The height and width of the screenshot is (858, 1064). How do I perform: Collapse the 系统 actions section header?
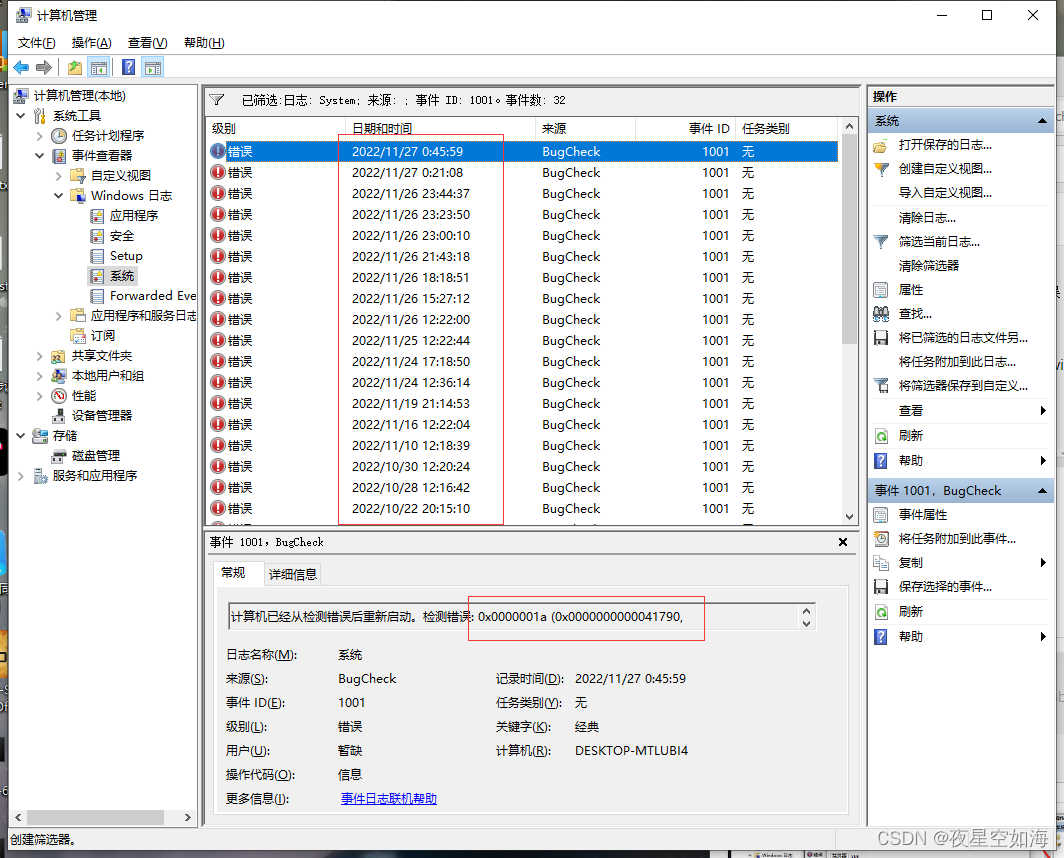(1042, 121)
